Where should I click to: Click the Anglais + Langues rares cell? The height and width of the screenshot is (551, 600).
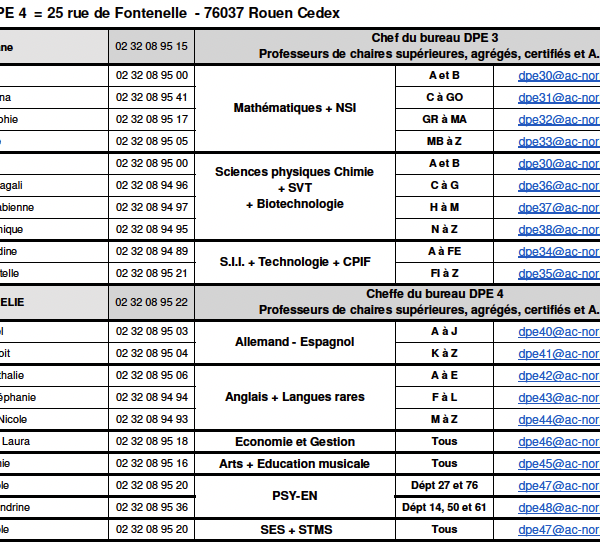coord(295,397)
